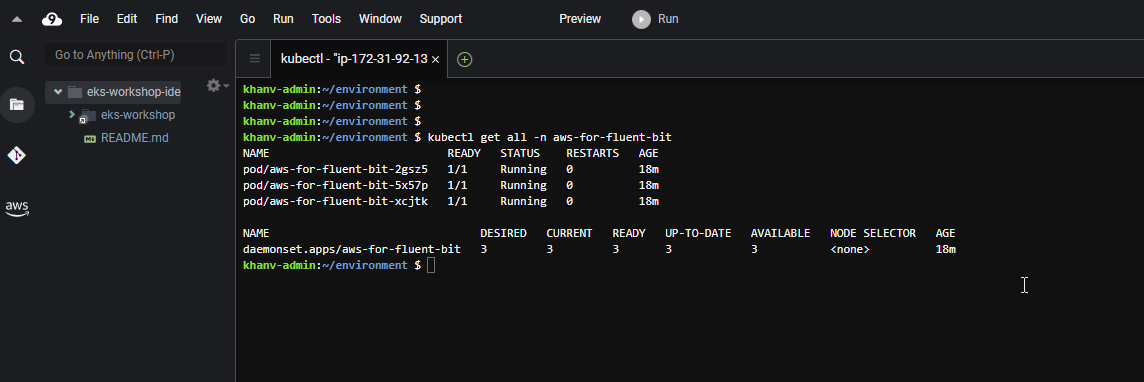Open the tab list menu icon
1144x382 pixels.
(255, 59)
